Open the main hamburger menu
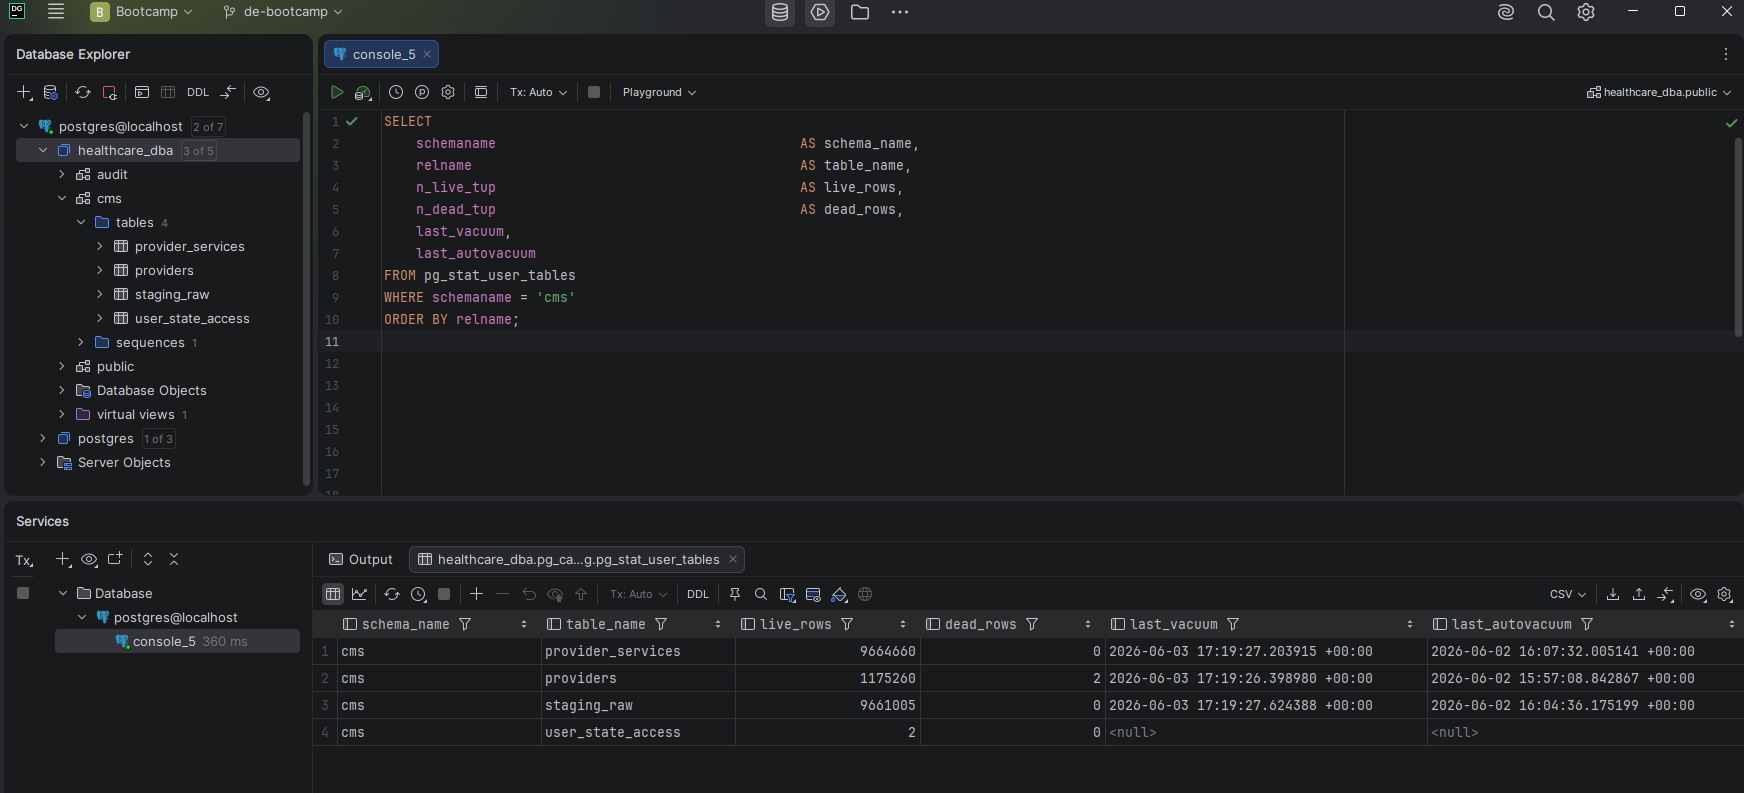 (56, 12)
